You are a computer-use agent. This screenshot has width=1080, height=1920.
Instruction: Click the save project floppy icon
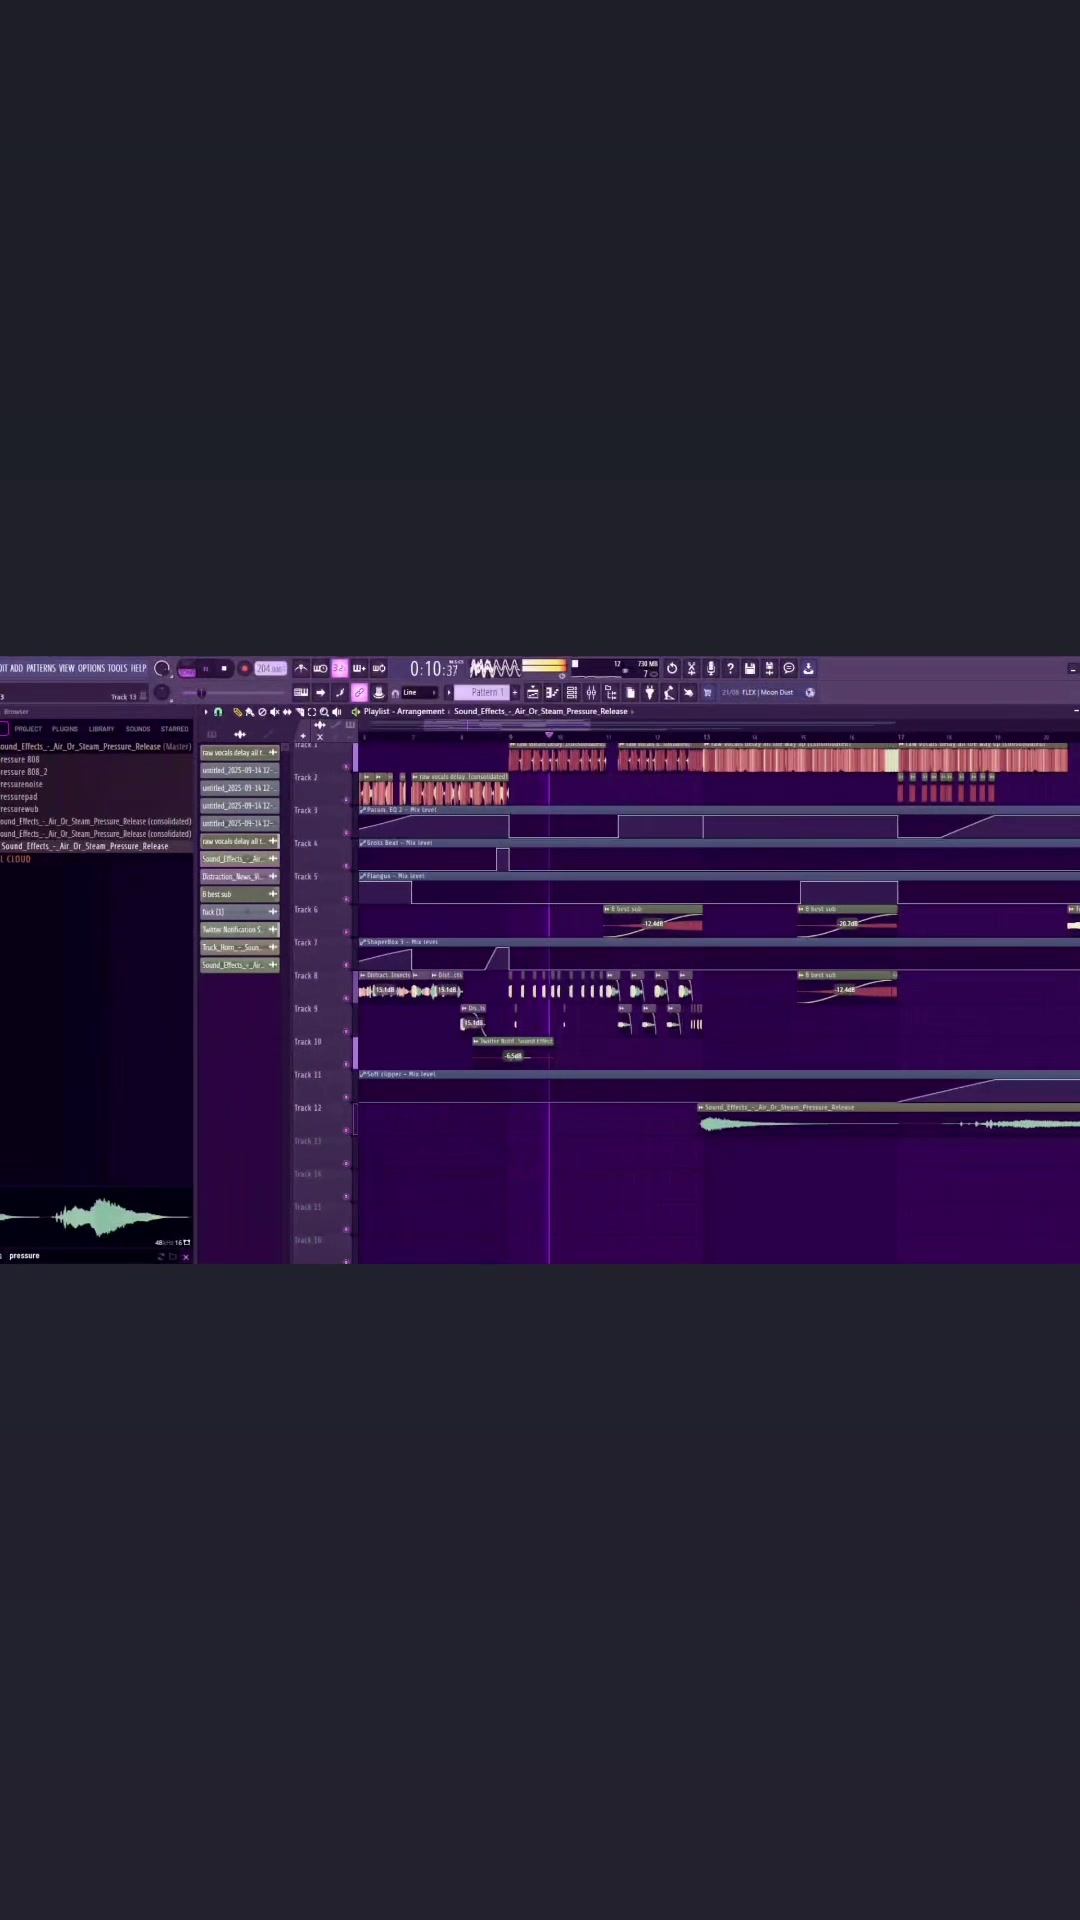click(750, 668)
